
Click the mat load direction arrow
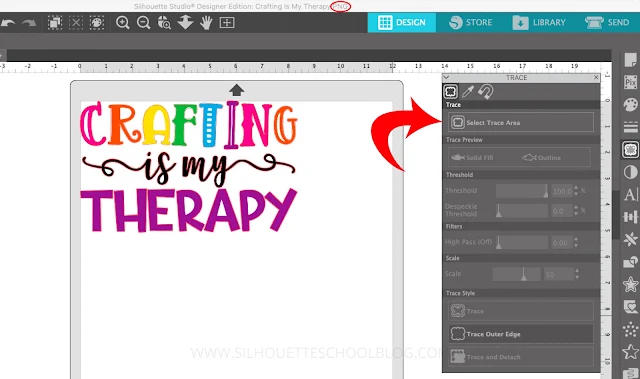(236, 90)
